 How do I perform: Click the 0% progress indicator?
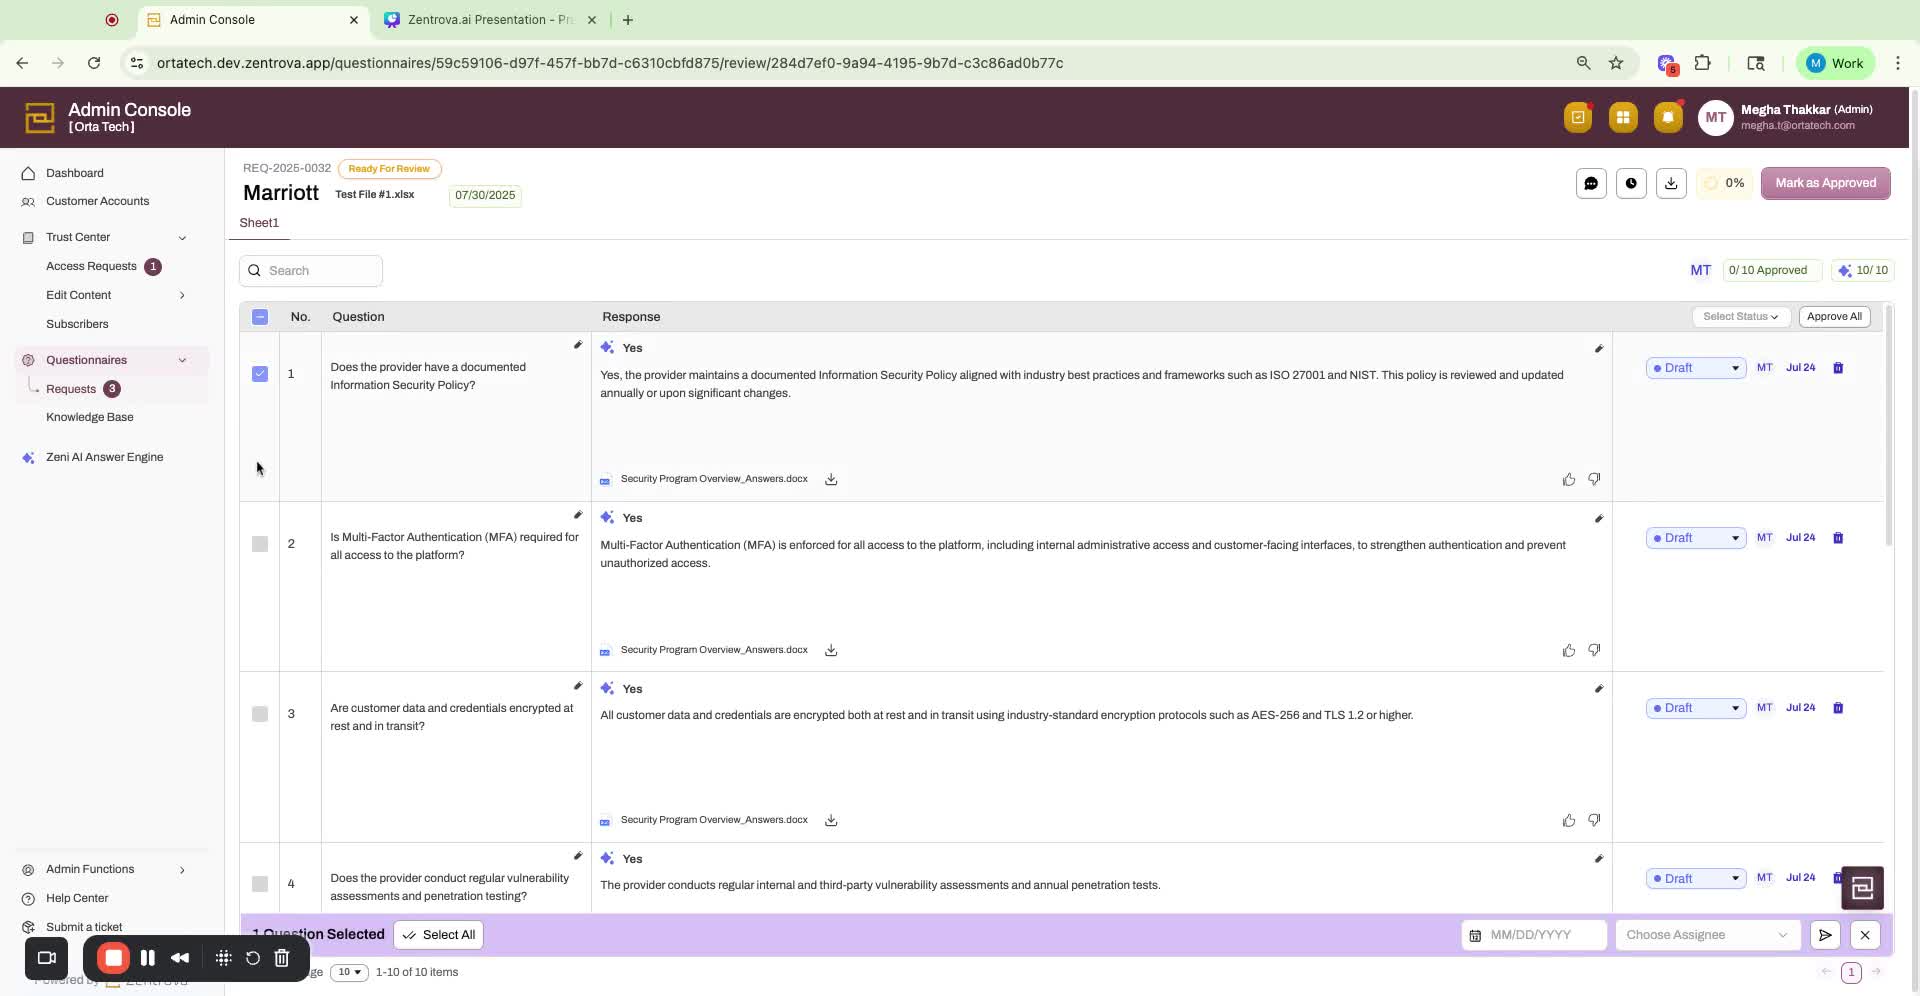click(1724, 184)
